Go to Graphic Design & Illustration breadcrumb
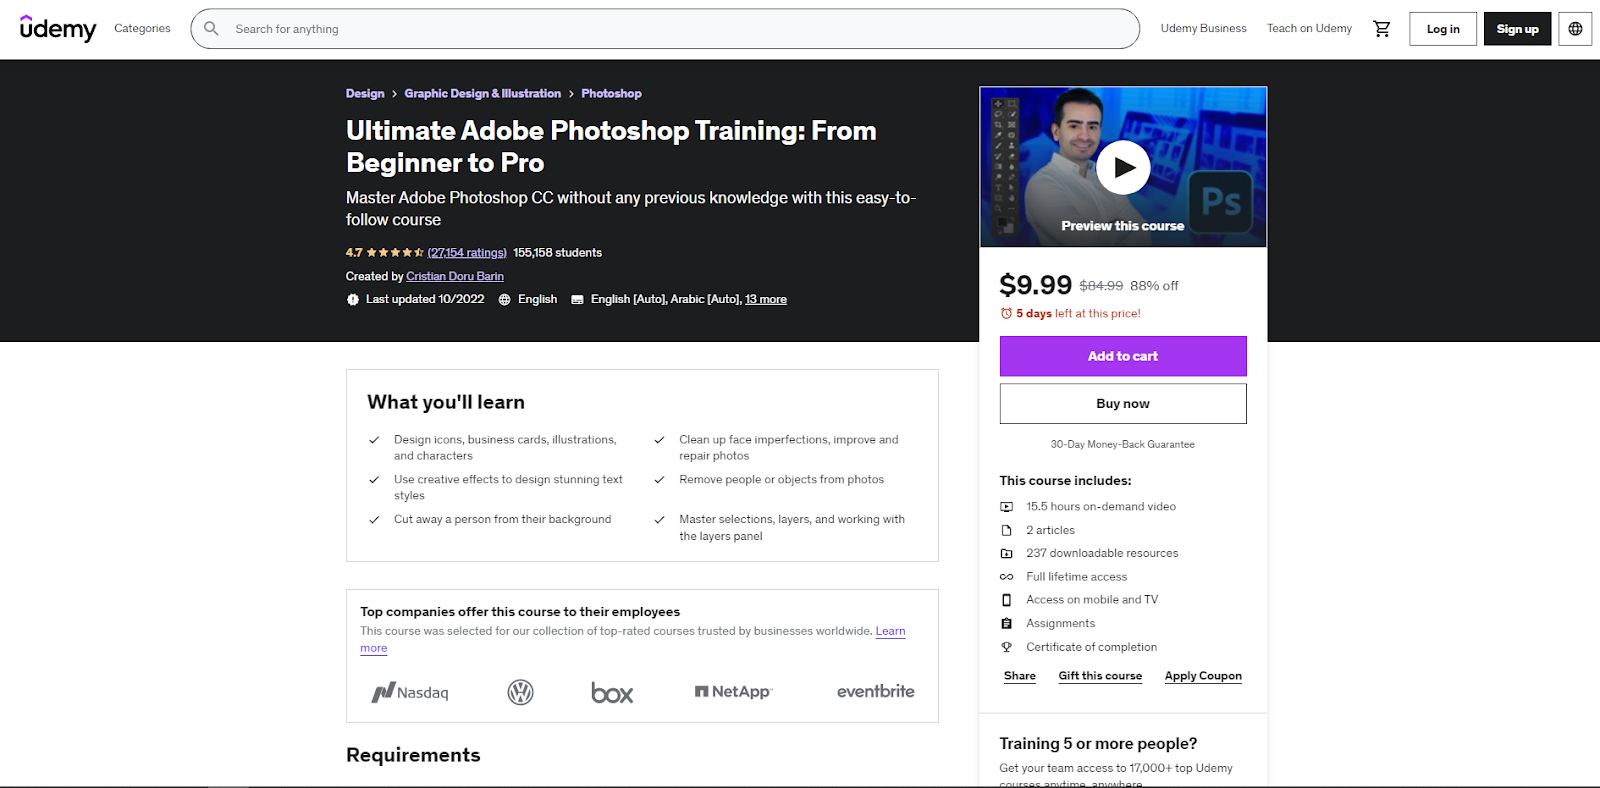Image resolution: width=1600 pixels, height=788 pixels. click(483, 94)
